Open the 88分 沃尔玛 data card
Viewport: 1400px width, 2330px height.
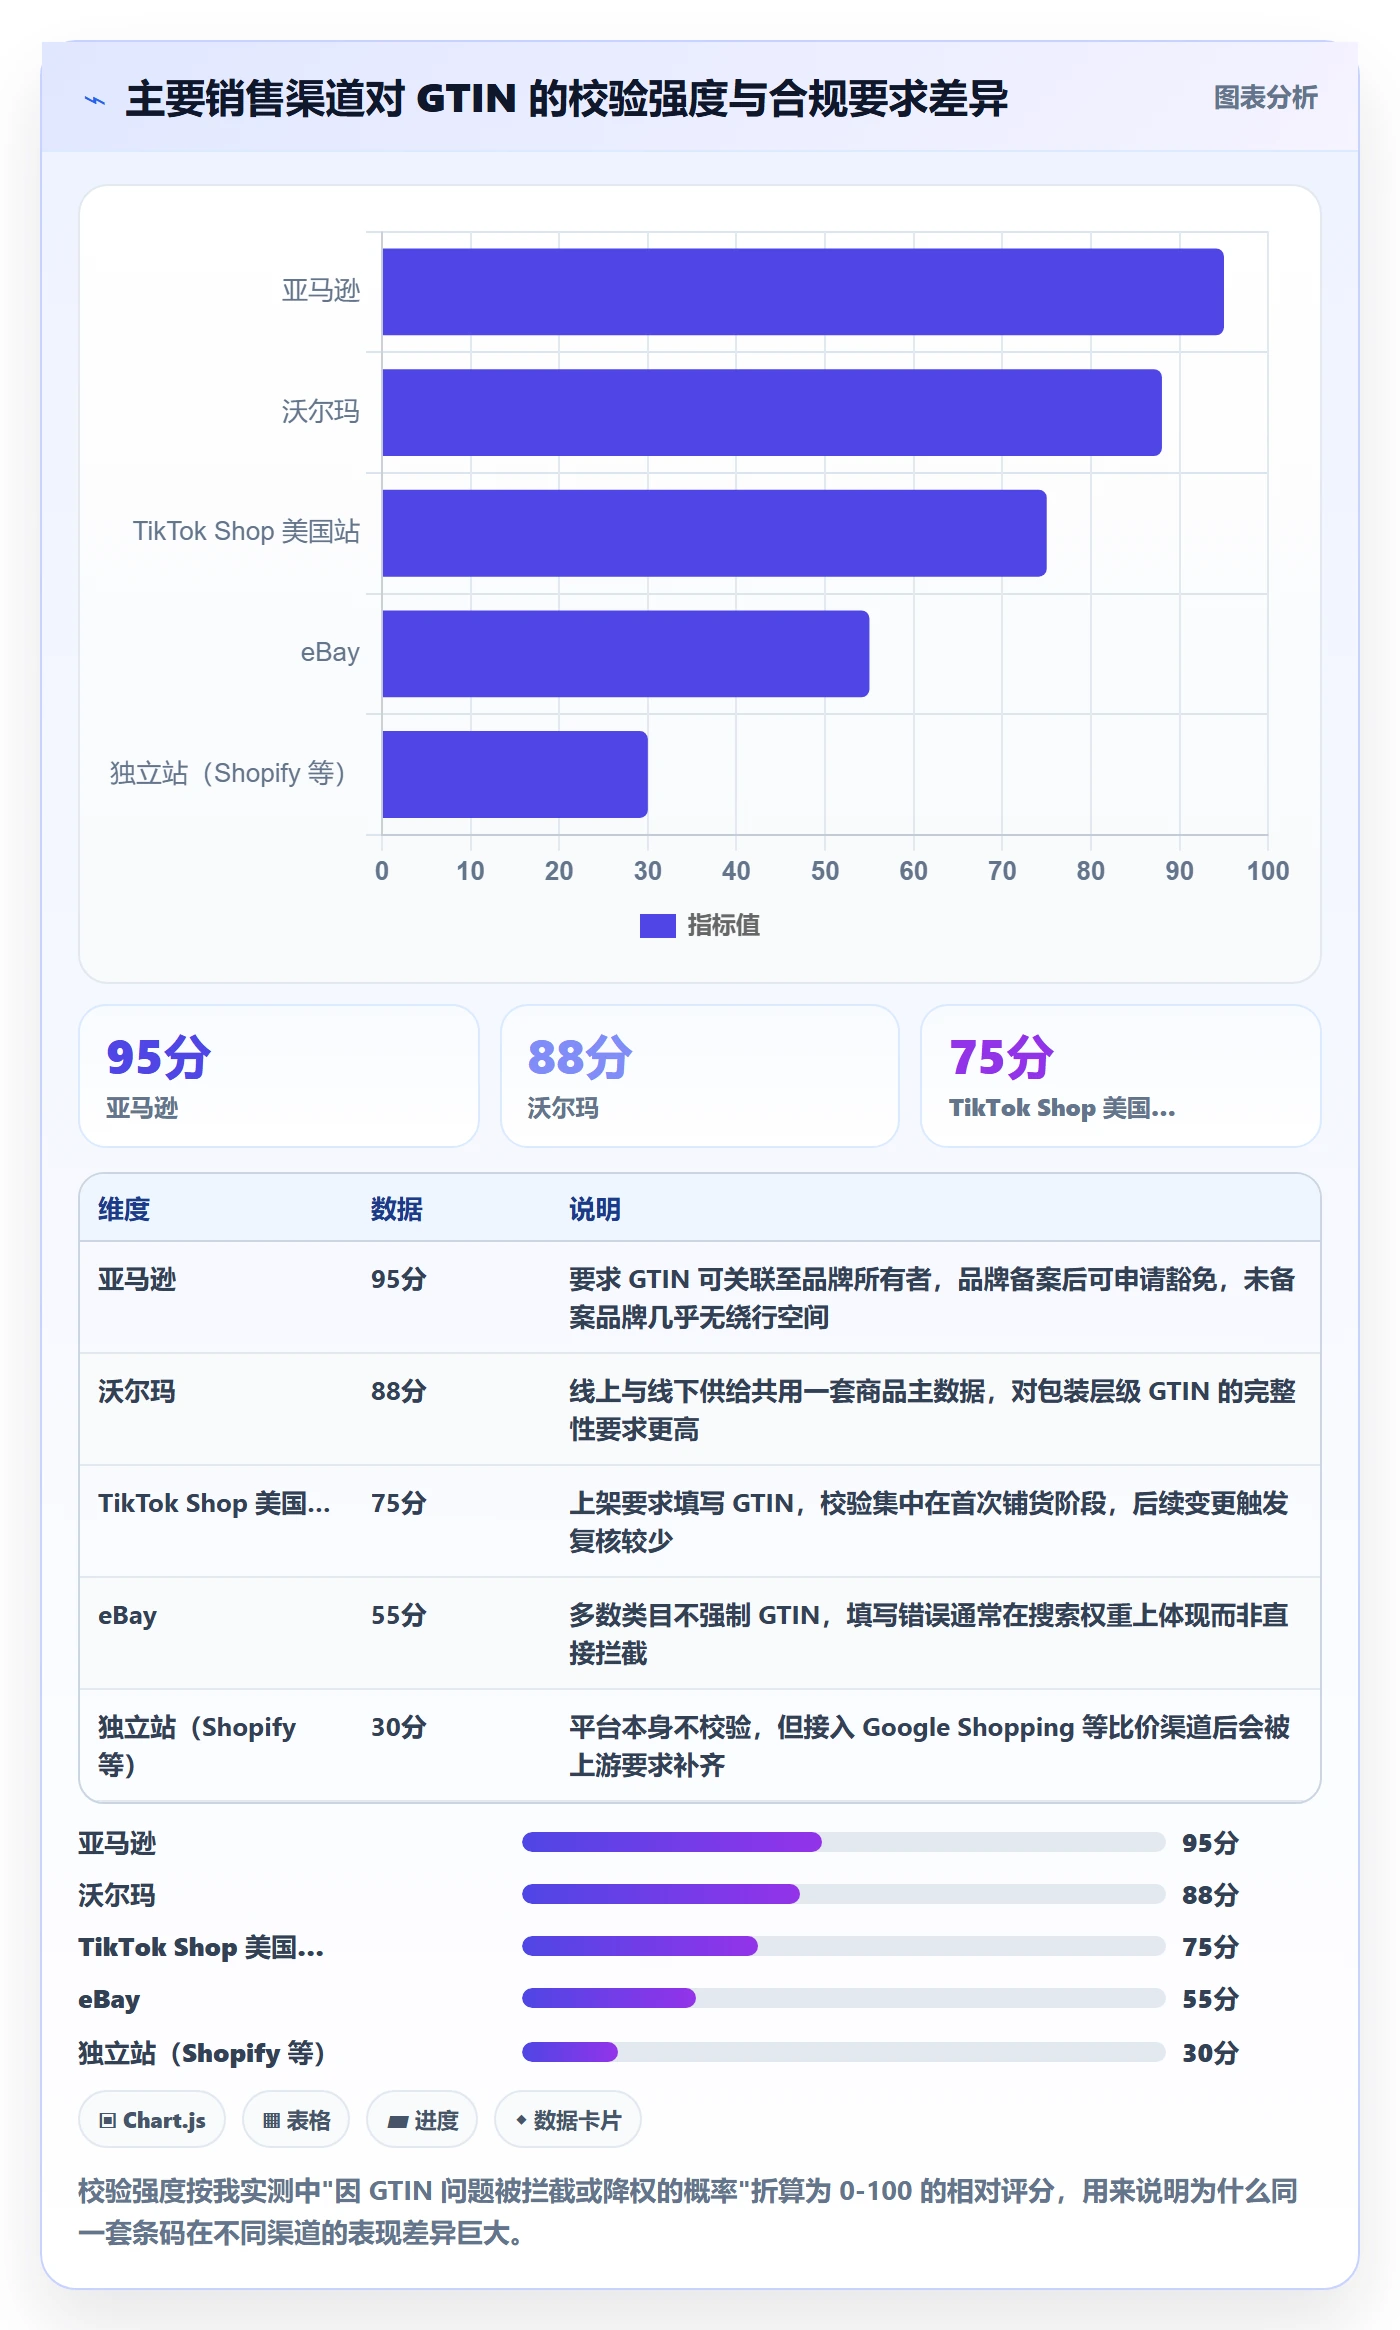point(700,1076)
